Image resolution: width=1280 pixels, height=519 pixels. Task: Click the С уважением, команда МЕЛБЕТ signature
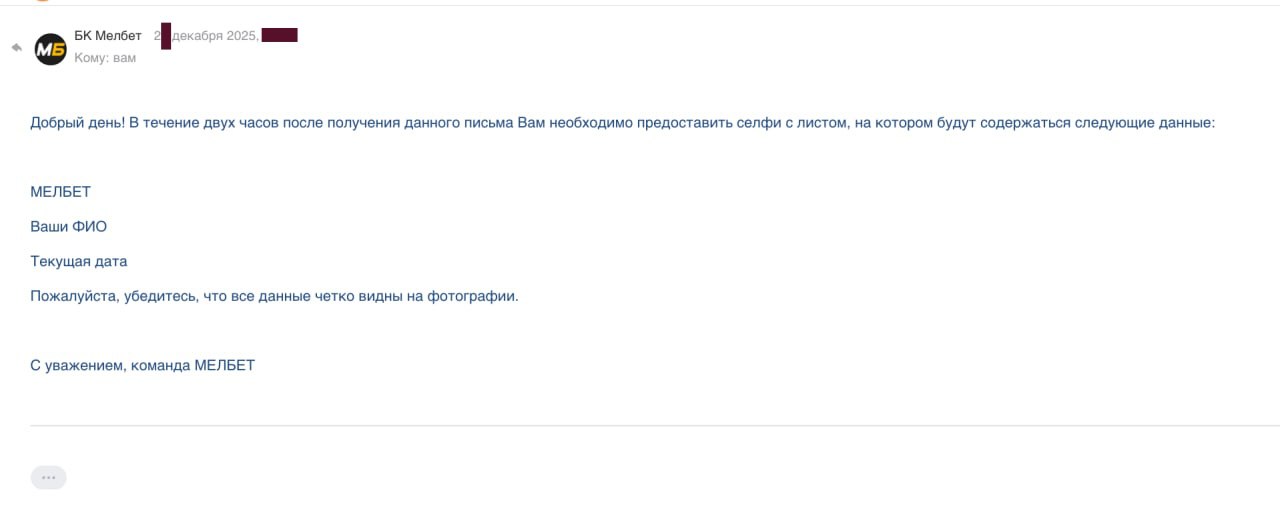(x=143, y=366)
